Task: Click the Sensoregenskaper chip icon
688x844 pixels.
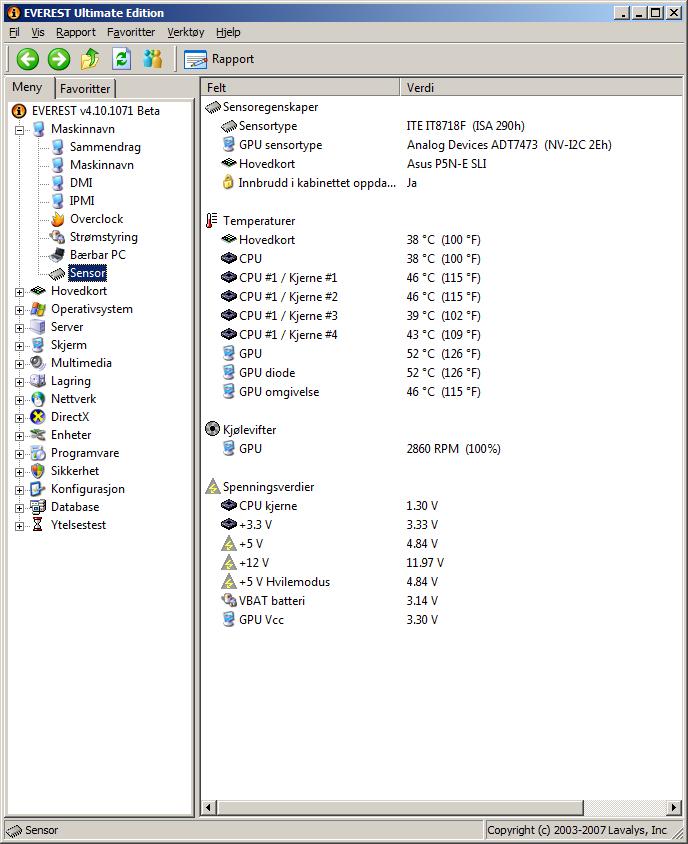Action: click(213, 107)
